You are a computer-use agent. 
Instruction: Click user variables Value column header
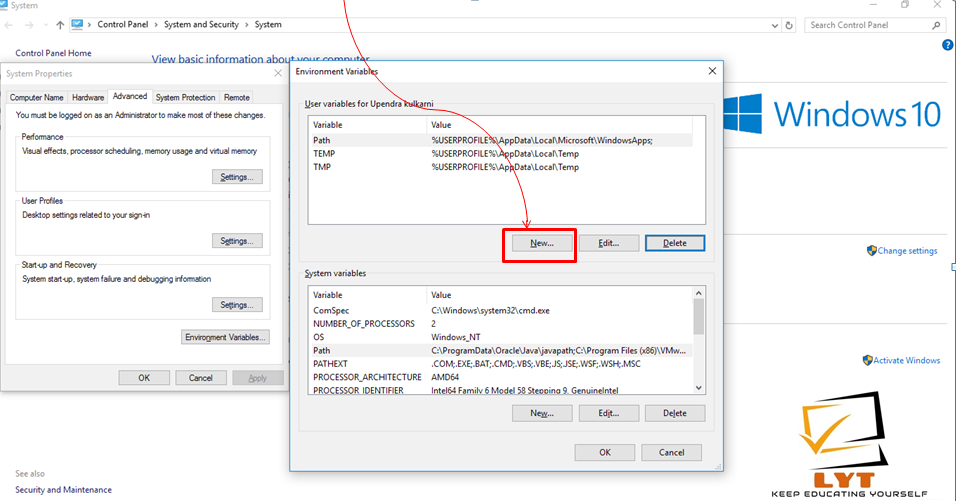(559, 125)
